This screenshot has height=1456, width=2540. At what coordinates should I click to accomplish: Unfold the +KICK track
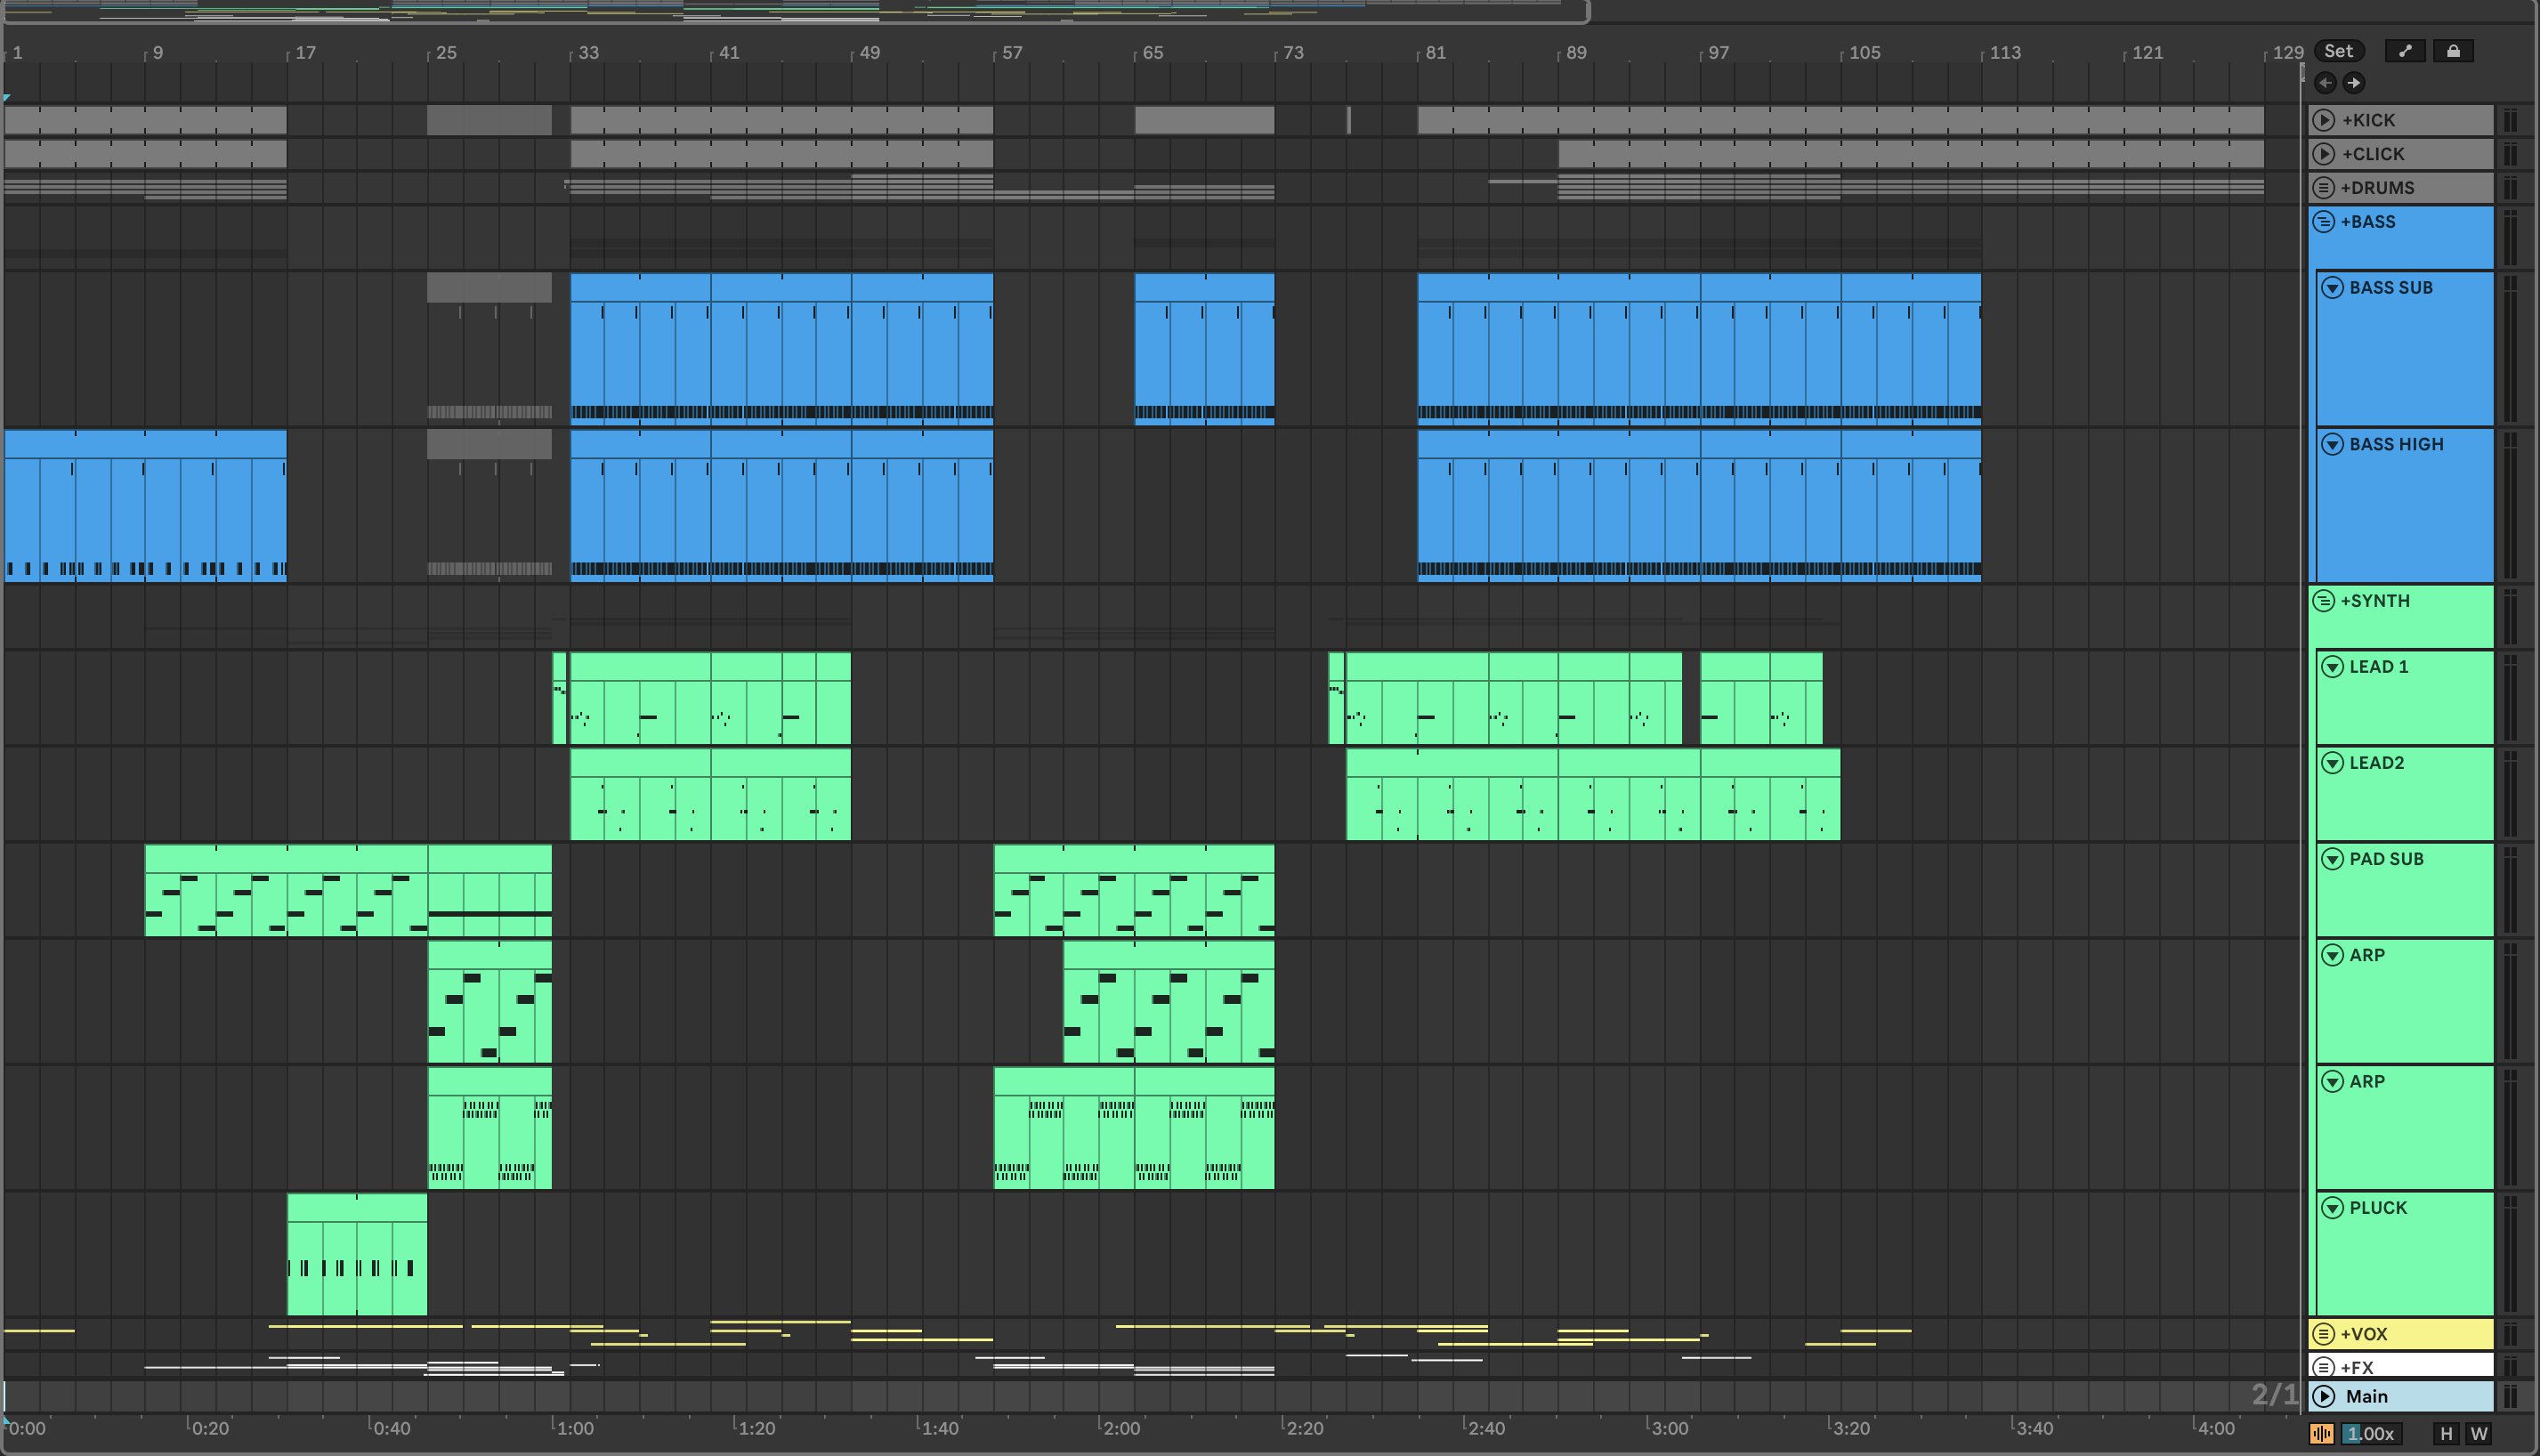(2324, 120)
